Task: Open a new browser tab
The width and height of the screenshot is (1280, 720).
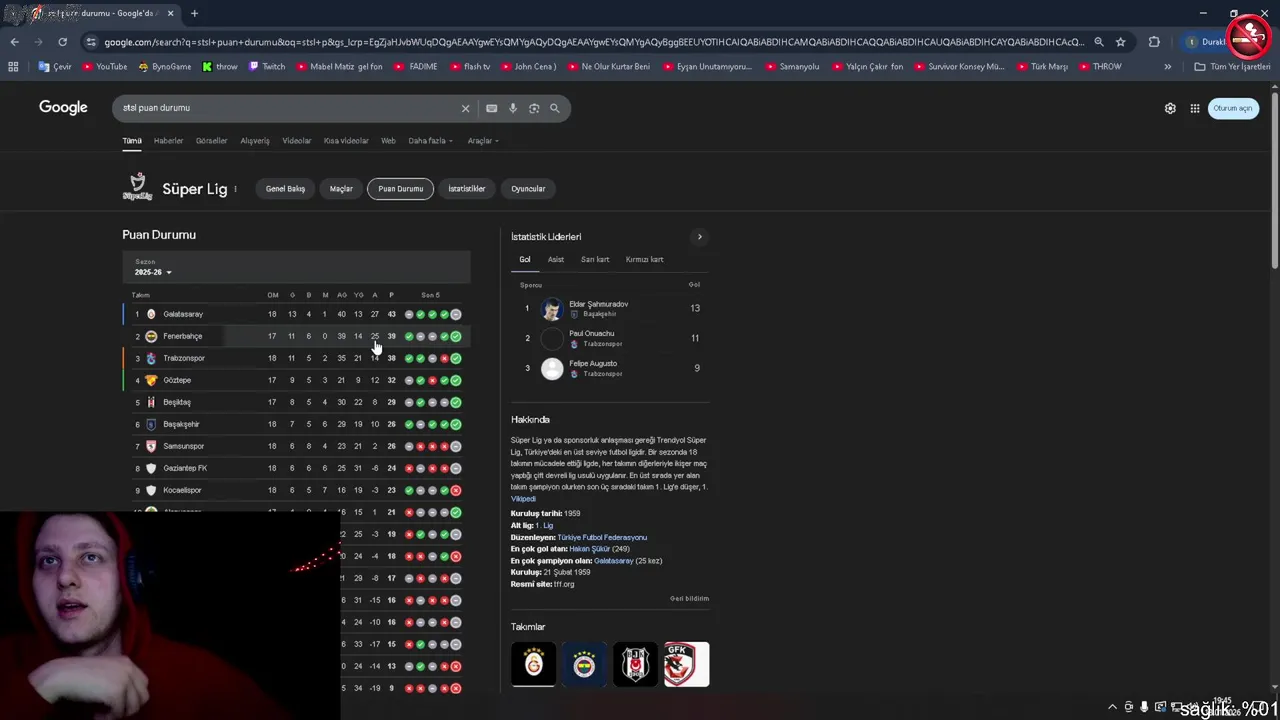Action: click(194, 13)
